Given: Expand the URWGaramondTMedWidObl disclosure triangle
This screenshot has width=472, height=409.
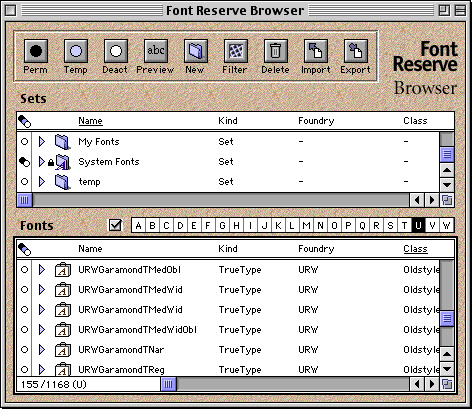Looking at the screenshot, I should coord(42,330).
